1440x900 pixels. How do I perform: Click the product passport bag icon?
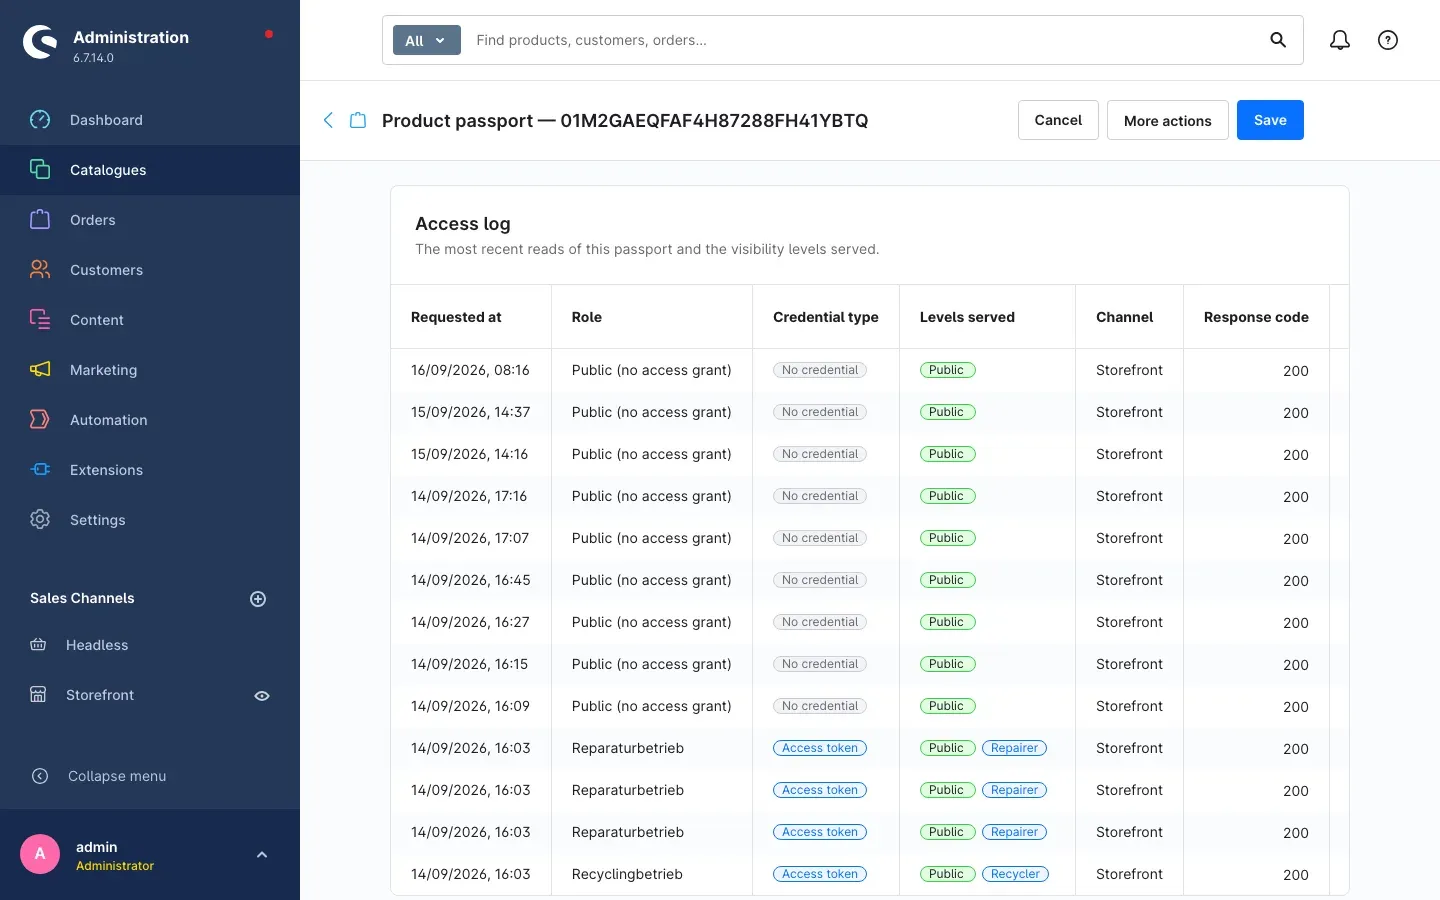pyautogui.click(x=358, y=120)
